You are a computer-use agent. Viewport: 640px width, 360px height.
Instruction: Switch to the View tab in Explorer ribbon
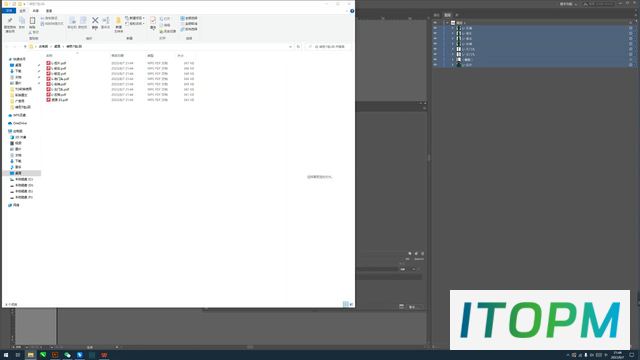point(49,11)
